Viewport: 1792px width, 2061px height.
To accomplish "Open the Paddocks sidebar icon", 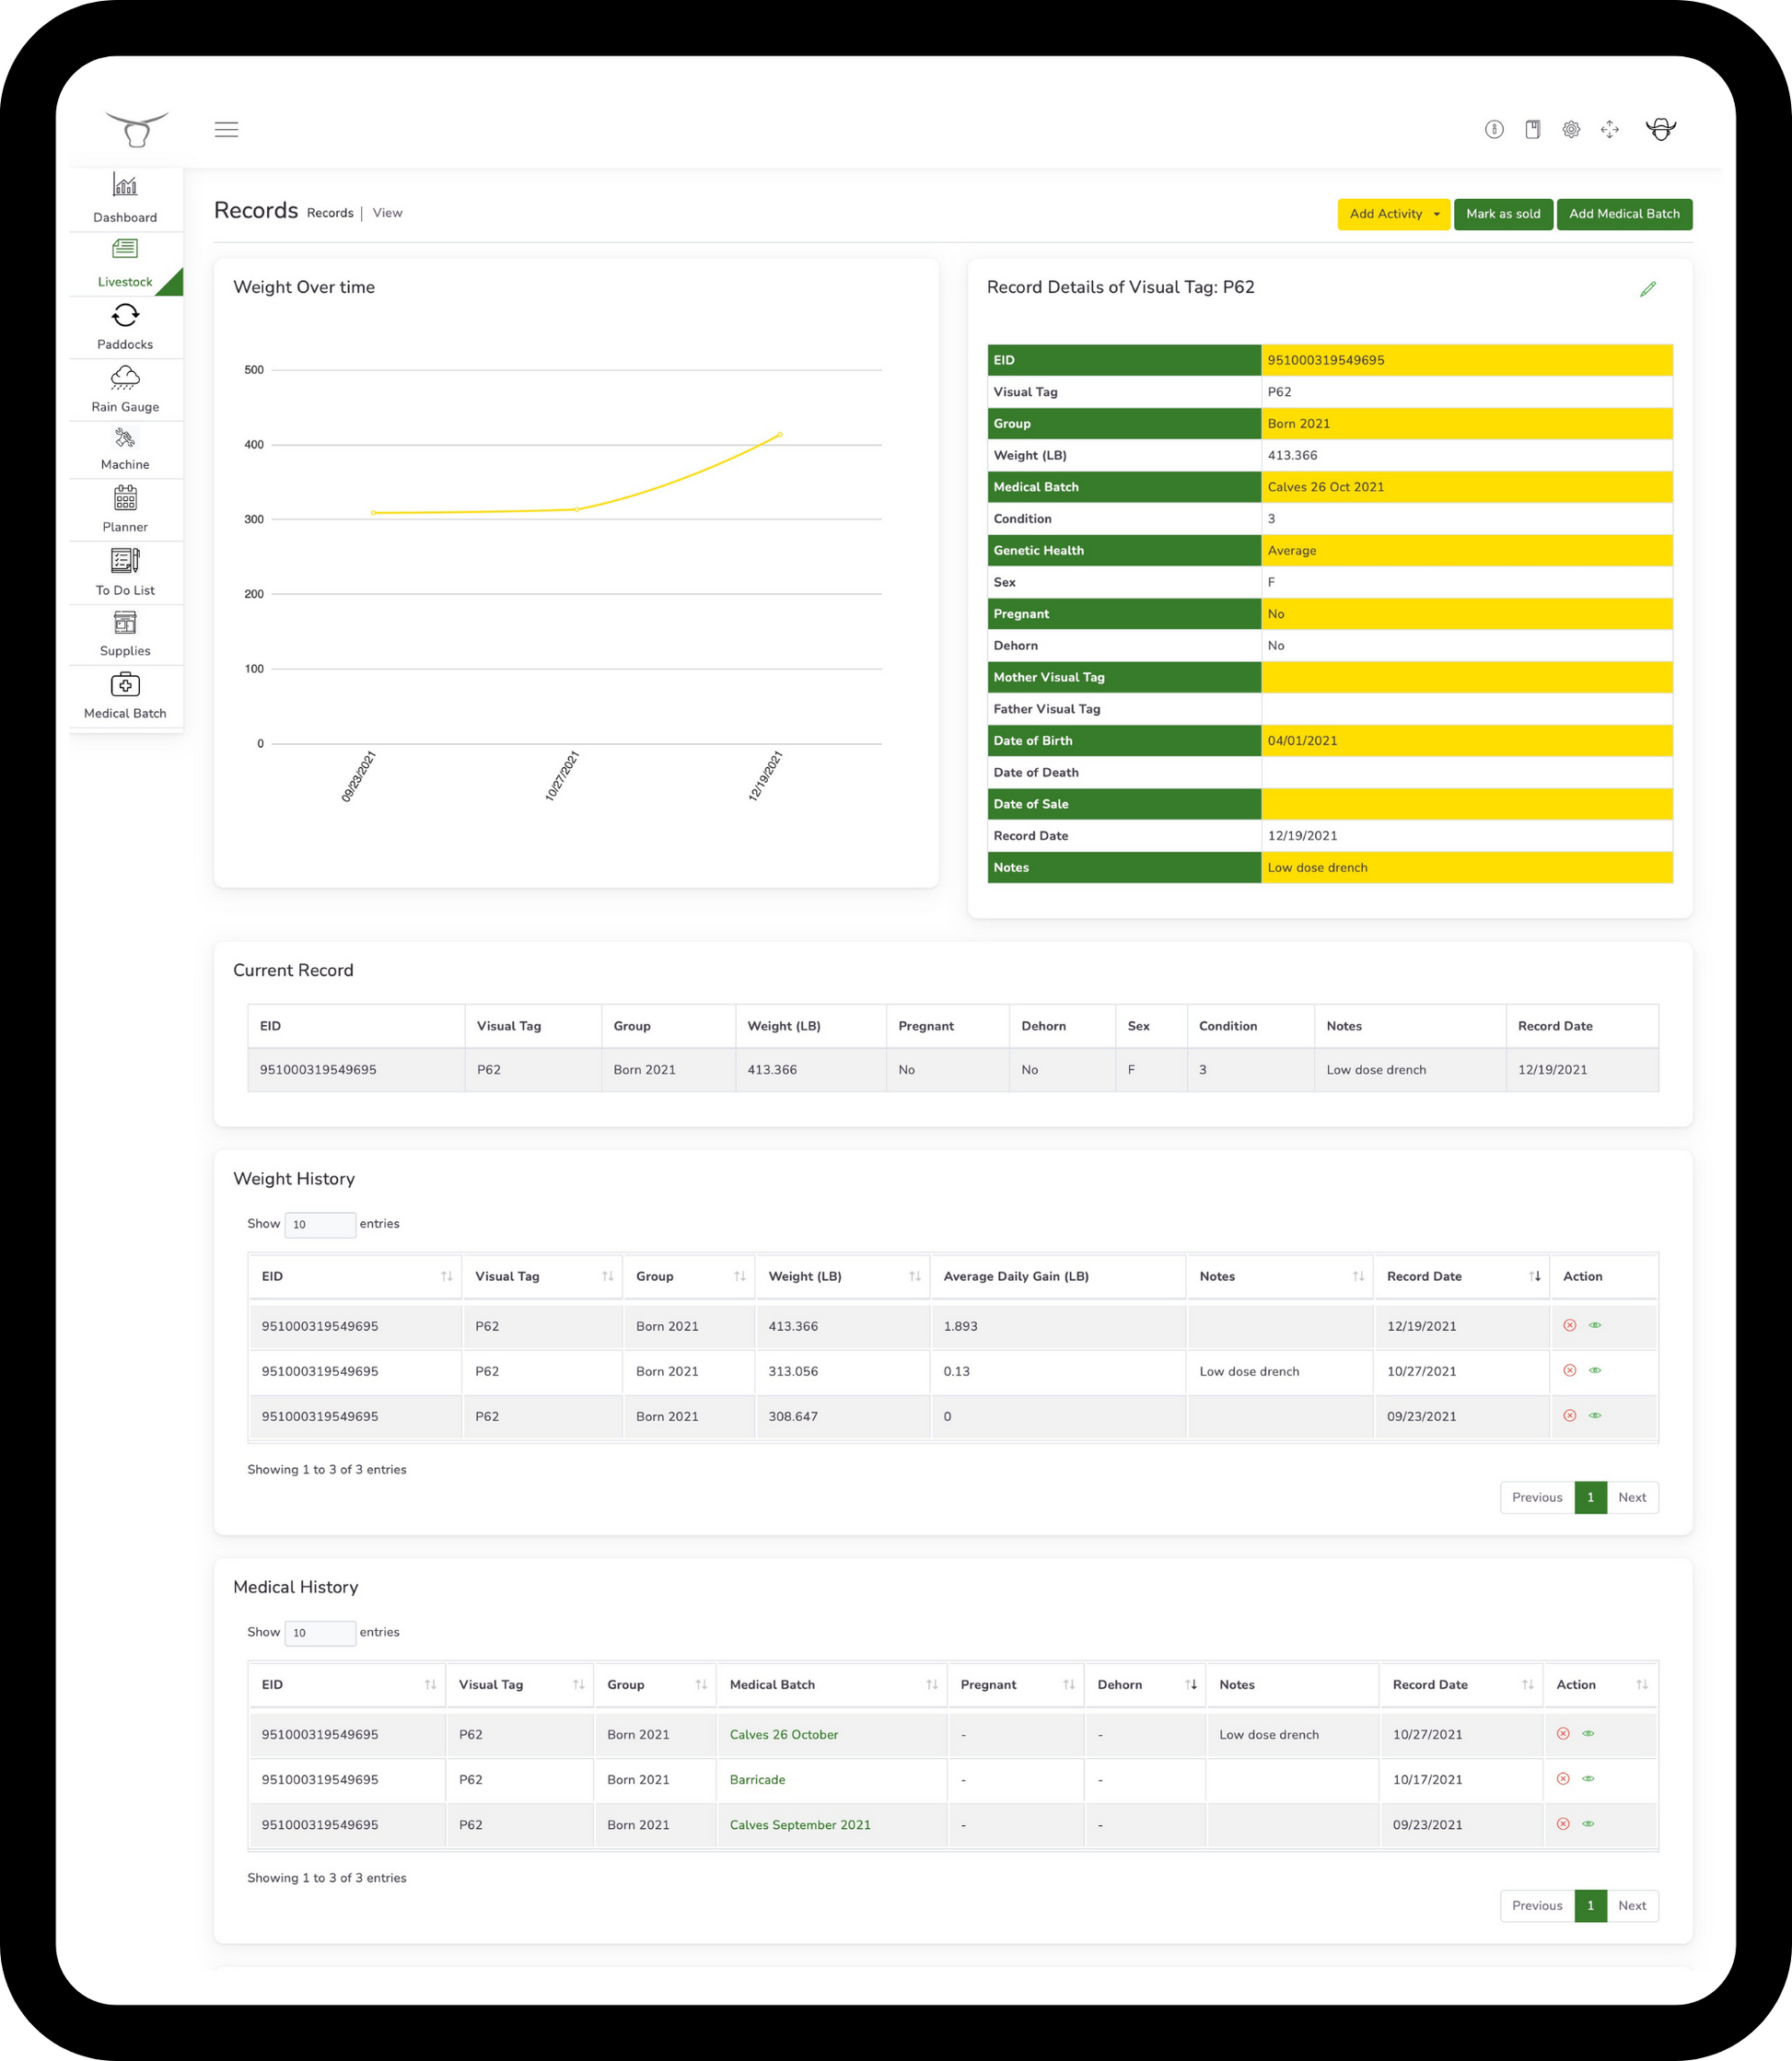I will [125, 316].
